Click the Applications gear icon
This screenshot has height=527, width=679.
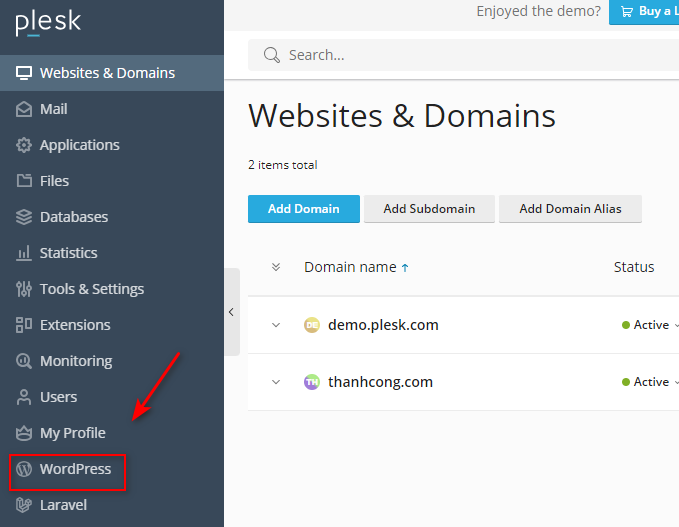(24, 145)
